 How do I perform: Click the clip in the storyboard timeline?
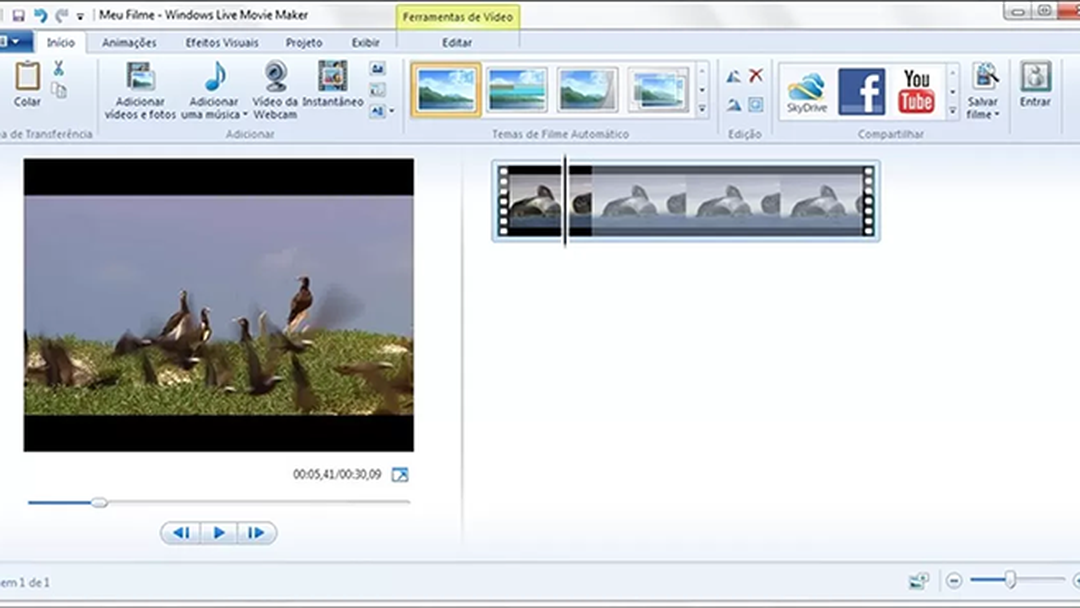pos(686,203)
